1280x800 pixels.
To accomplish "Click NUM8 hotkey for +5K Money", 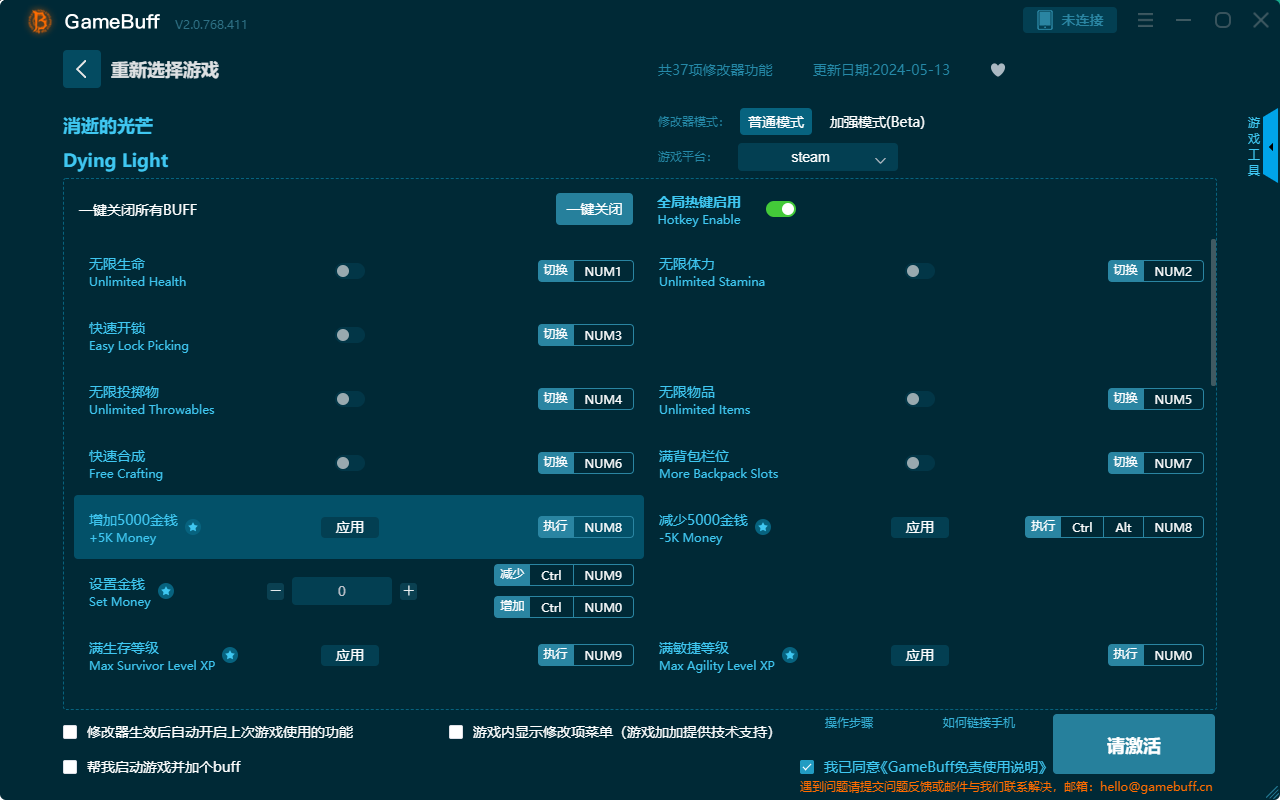I will point(586,527).
